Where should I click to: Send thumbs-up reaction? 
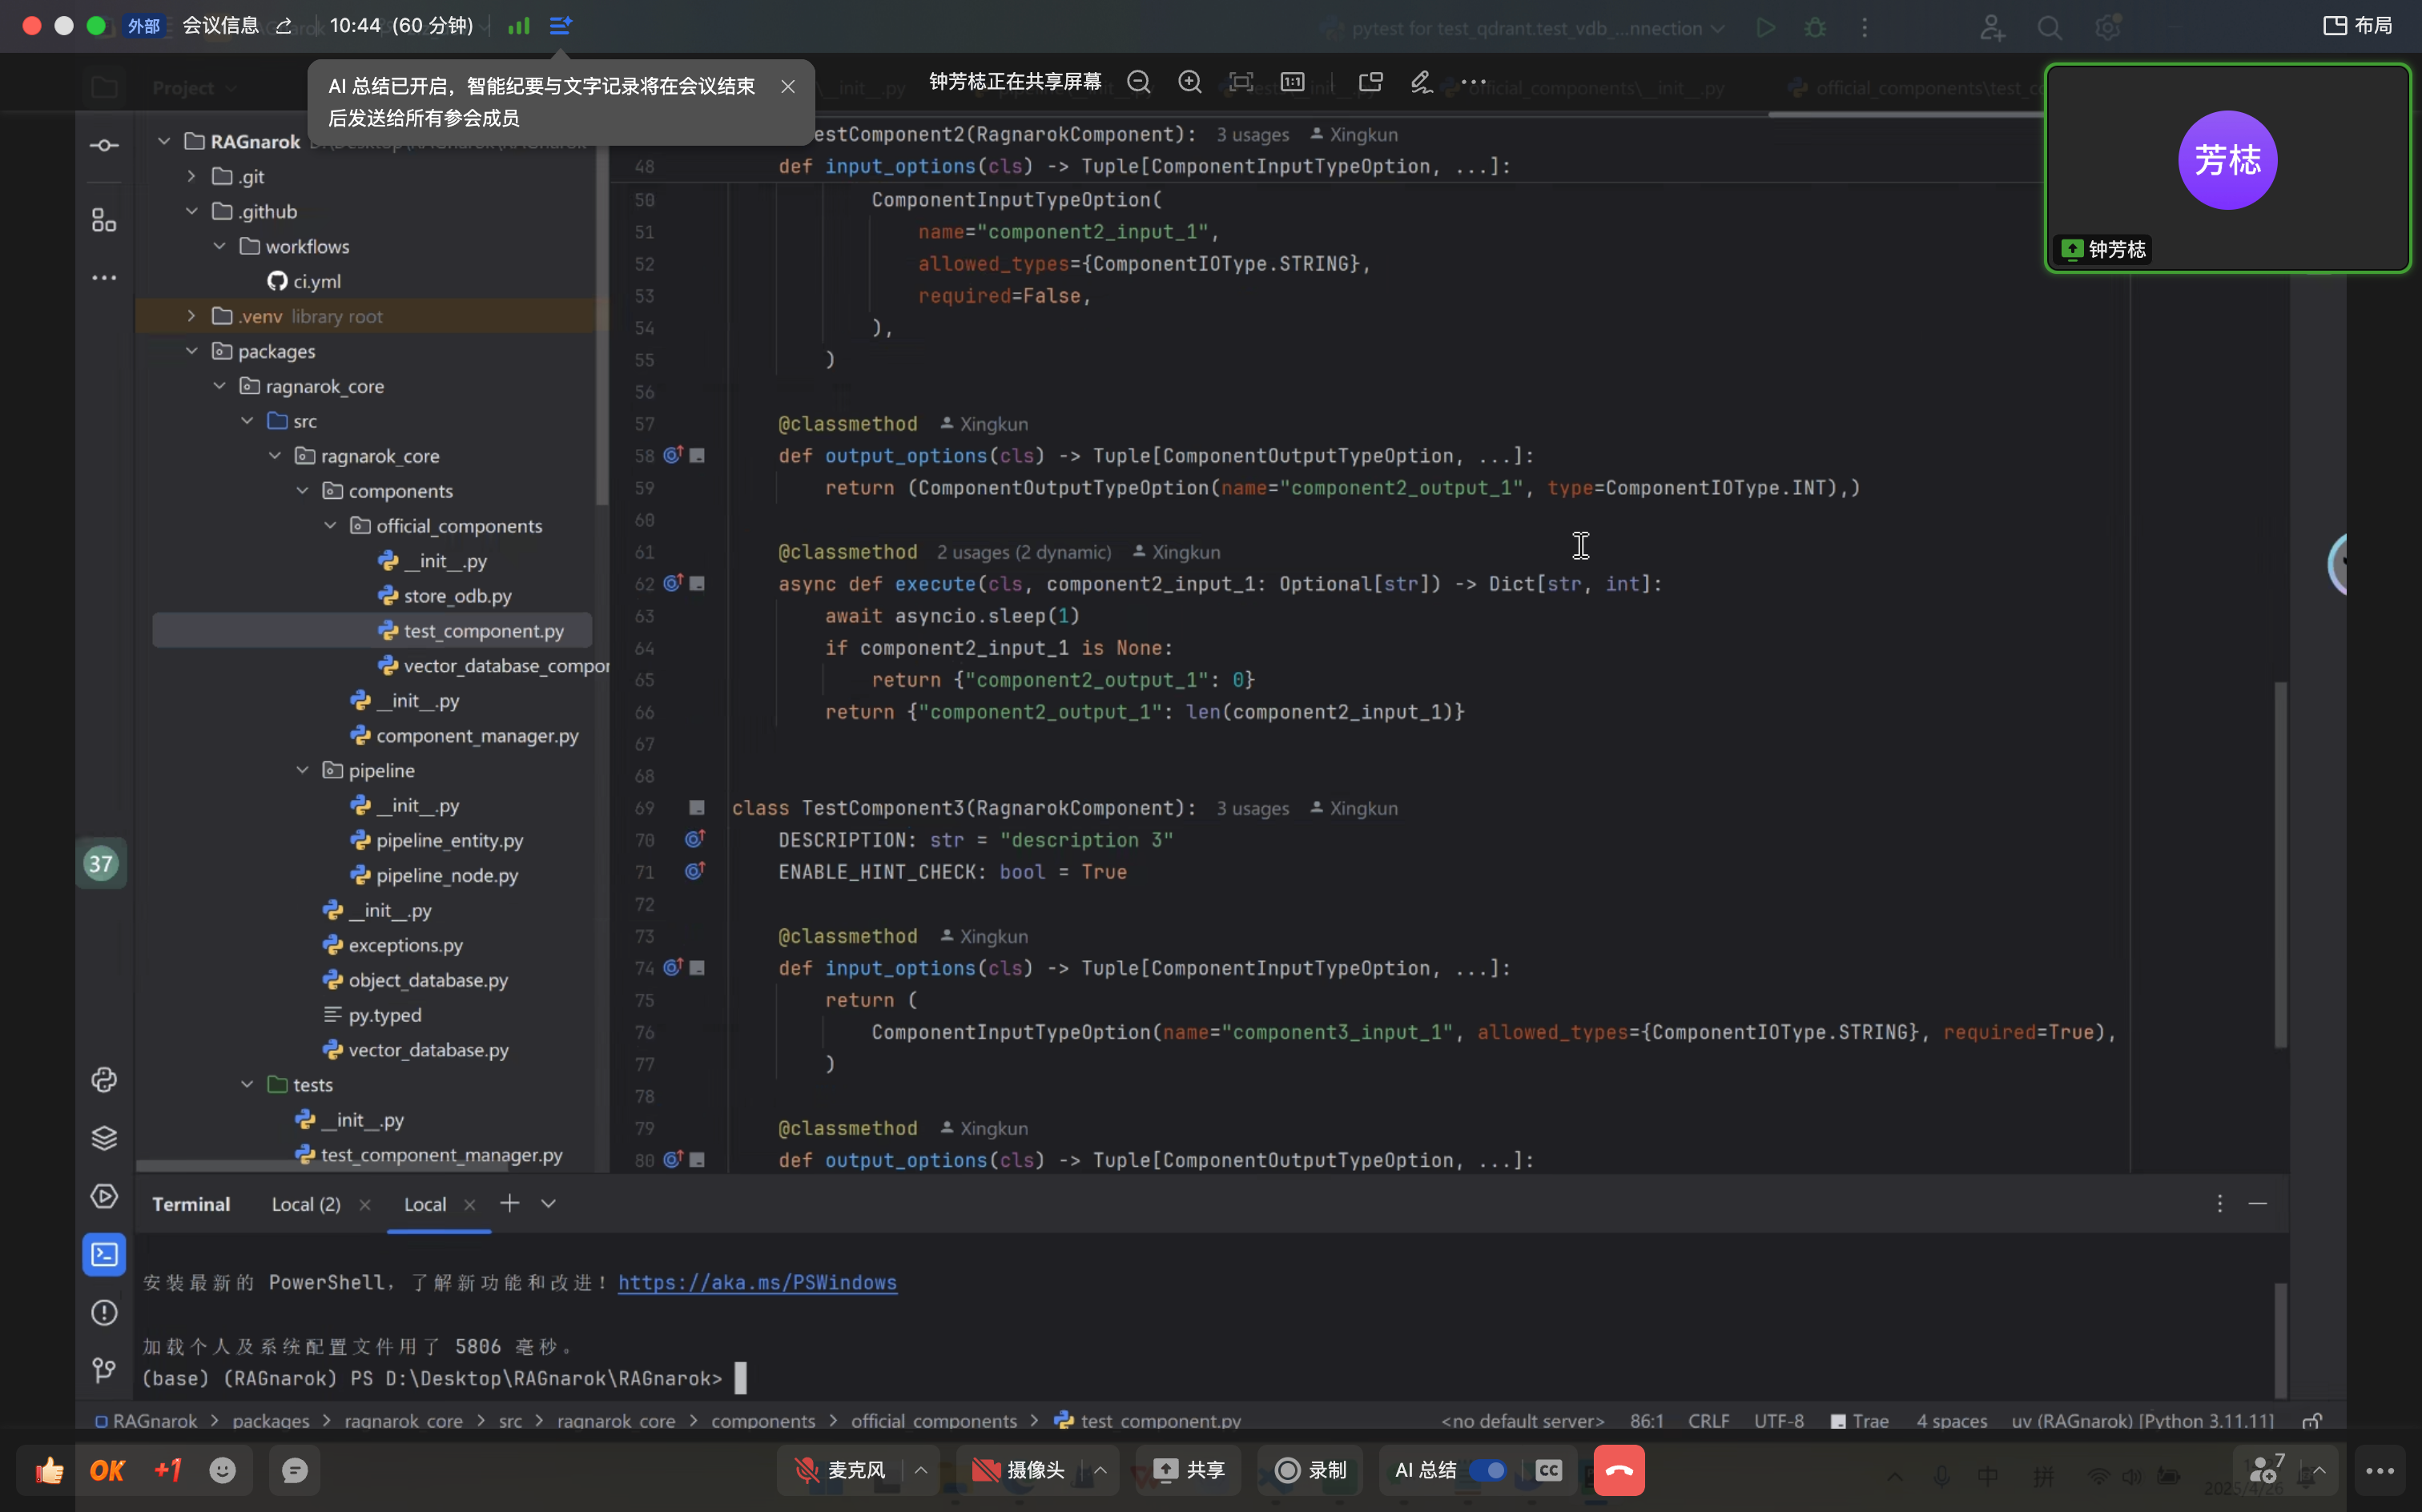click(x=49, y=1470)
